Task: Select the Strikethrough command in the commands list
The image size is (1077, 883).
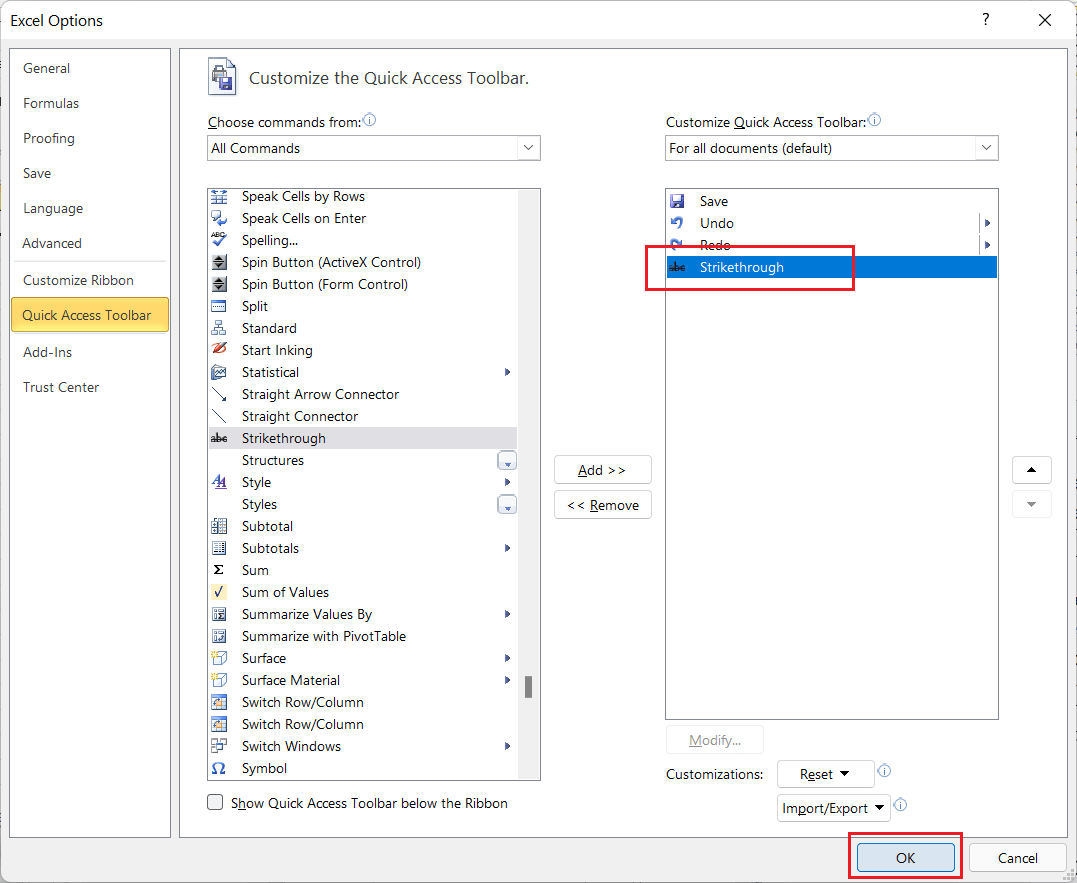Action: coord(283,438)
